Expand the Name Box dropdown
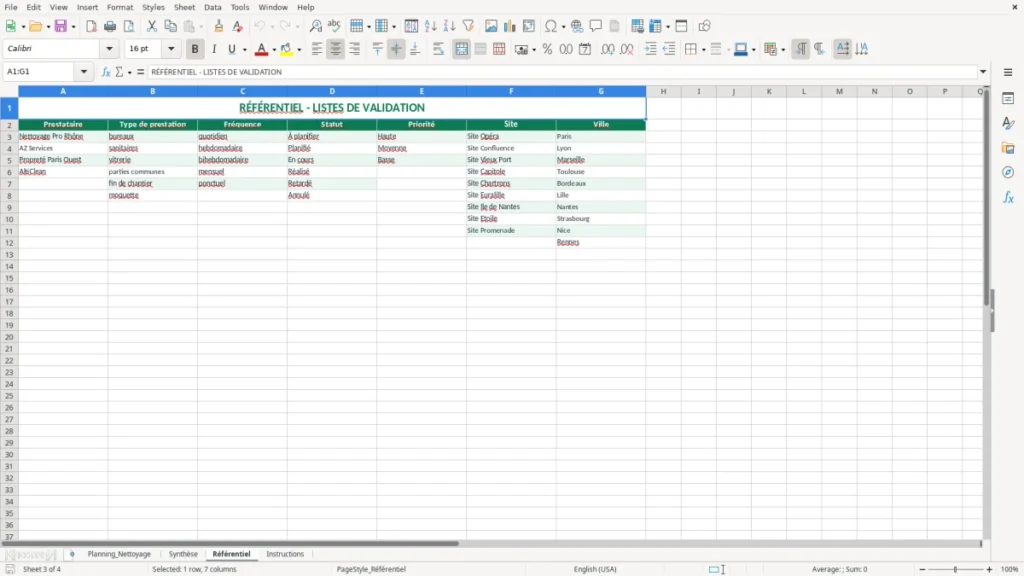The width and height of the screenshot is (1024, 576). pyautogui.click(x=84, y=72)
